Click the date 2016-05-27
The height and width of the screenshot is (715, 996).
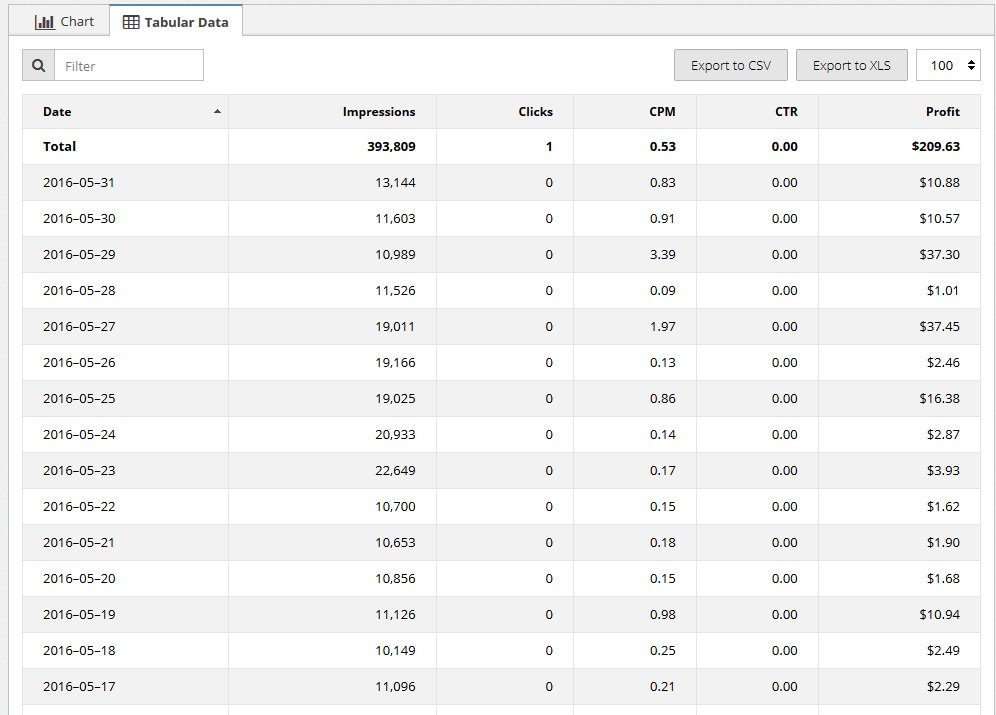[79, 326]
